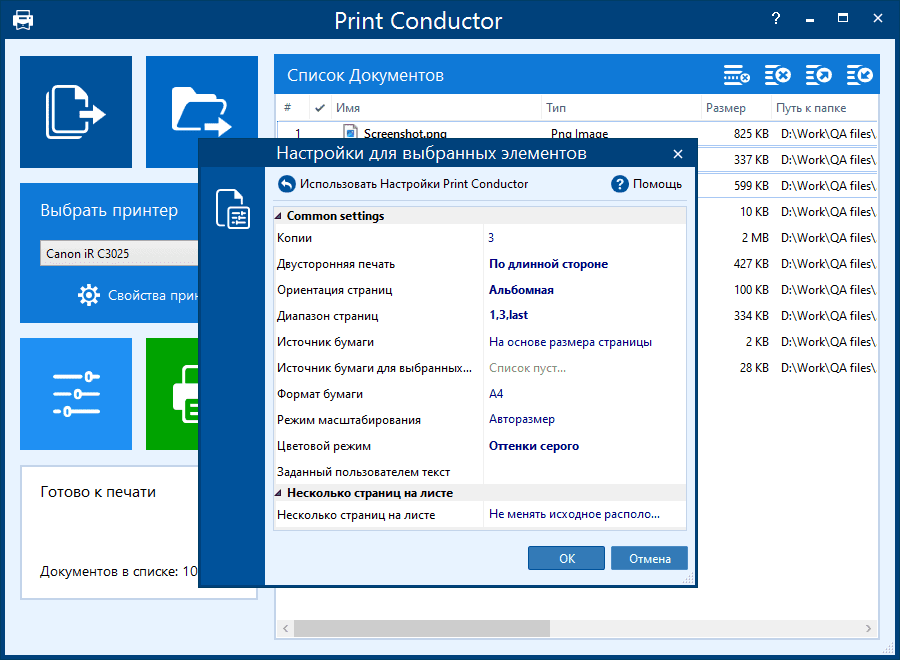Click the 599 KB size cell
The image size is (900, 660).
751,185
